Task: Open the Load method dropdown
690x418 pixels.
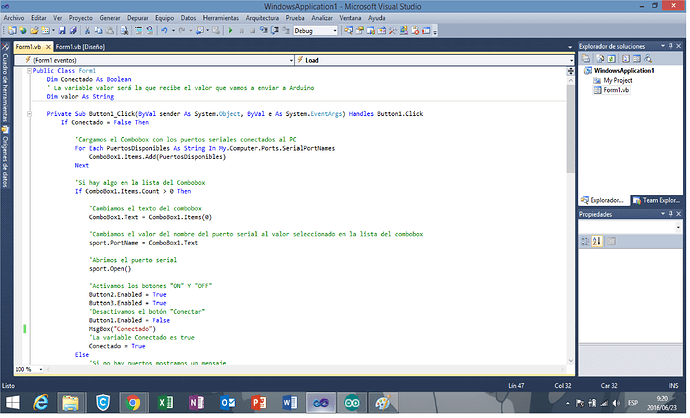Action: point(573,61)
